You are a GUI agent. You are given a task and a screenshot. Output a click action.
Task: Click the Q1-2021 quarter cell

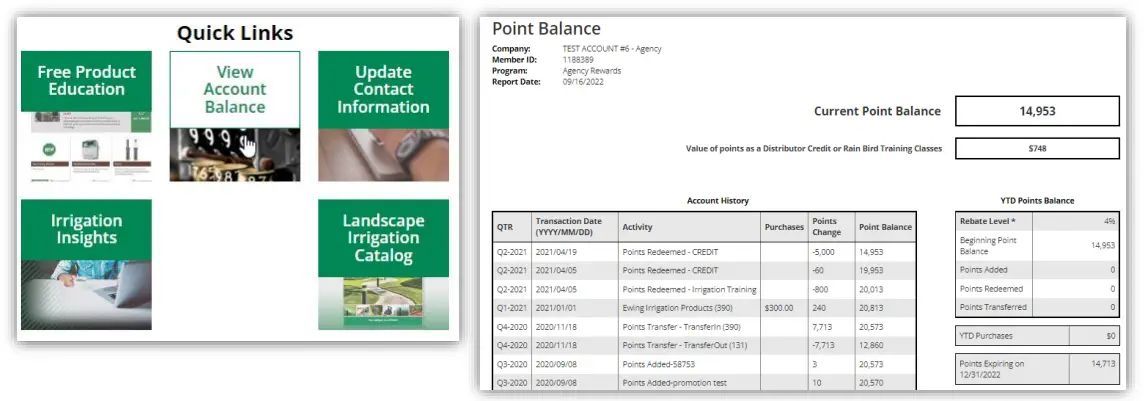(x=512, y=308)
